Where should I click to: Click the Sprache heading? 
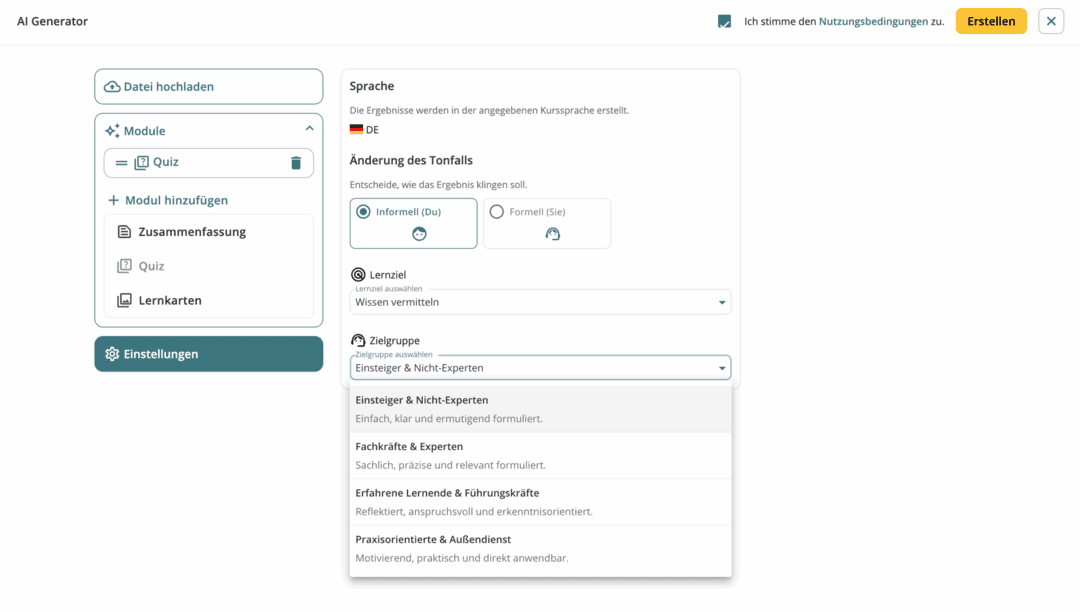[x=372, y=86]
